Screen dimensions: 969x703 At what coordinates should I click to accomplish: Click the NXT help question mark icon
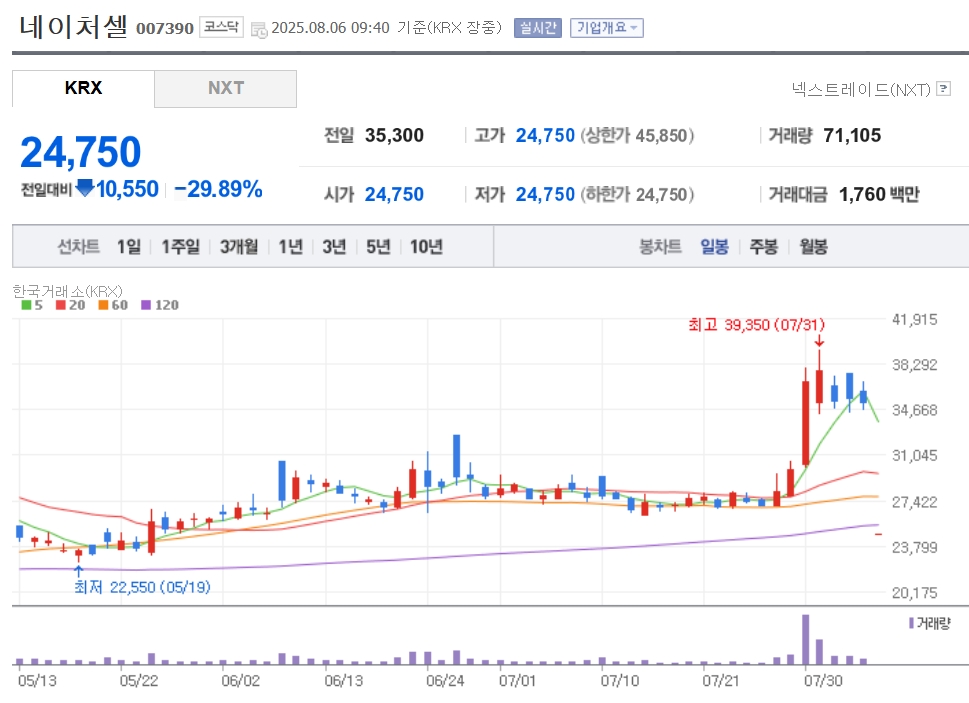tap(943, 89)
